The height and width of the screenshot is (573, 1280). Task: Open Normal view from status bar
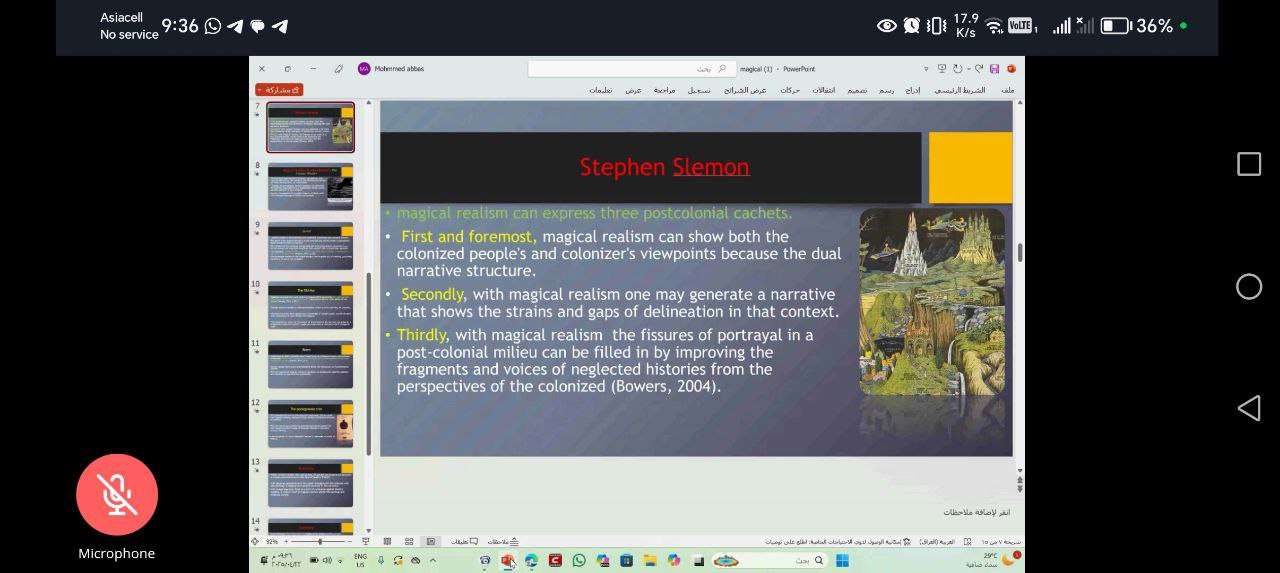pyautogui.click(x=431, y=541)
